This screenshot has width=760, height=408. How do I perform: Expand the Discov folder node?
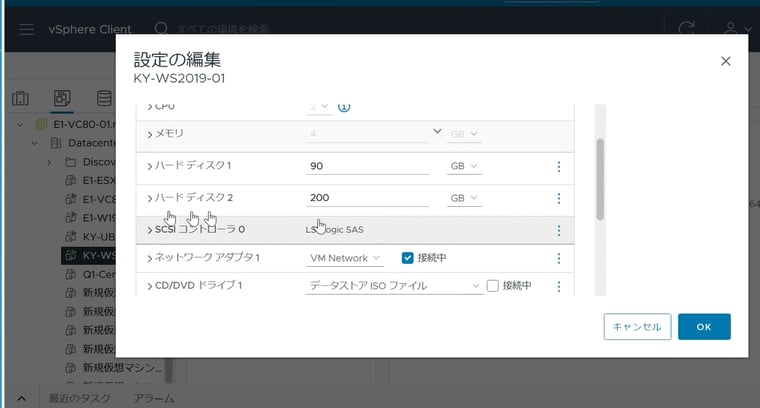49,162
